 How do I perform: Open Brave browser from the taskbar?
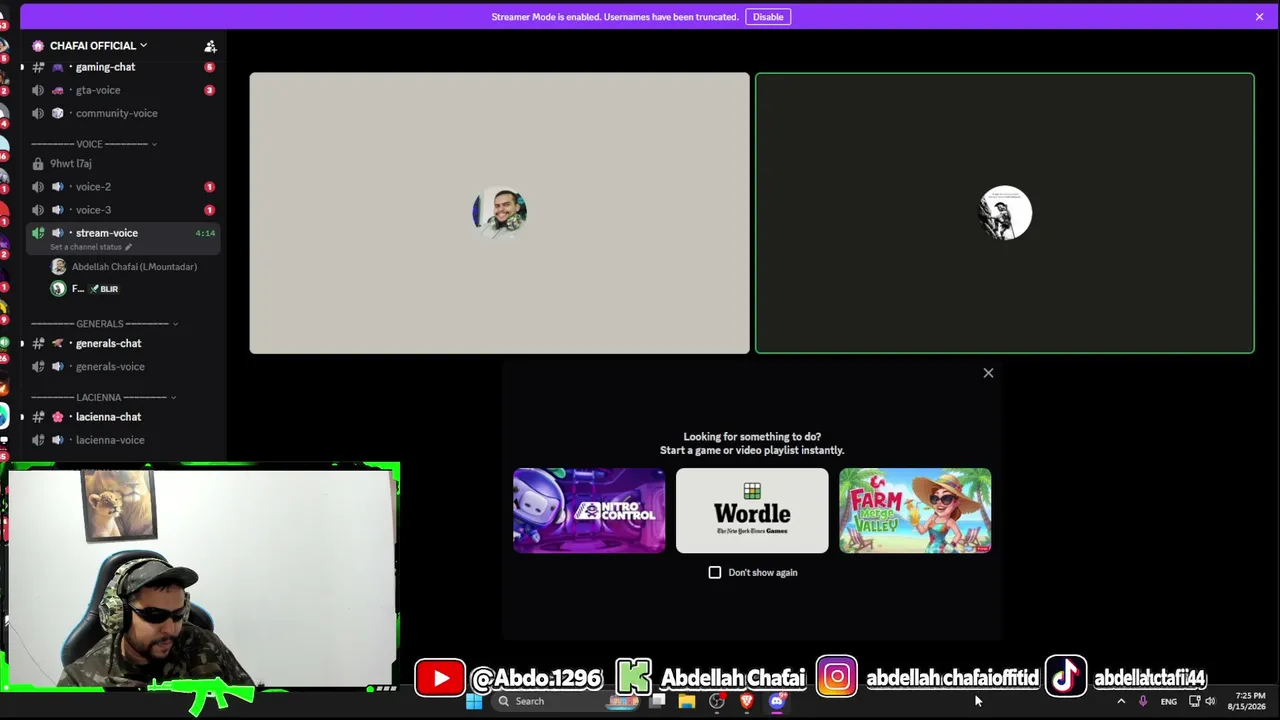(746, 701)
